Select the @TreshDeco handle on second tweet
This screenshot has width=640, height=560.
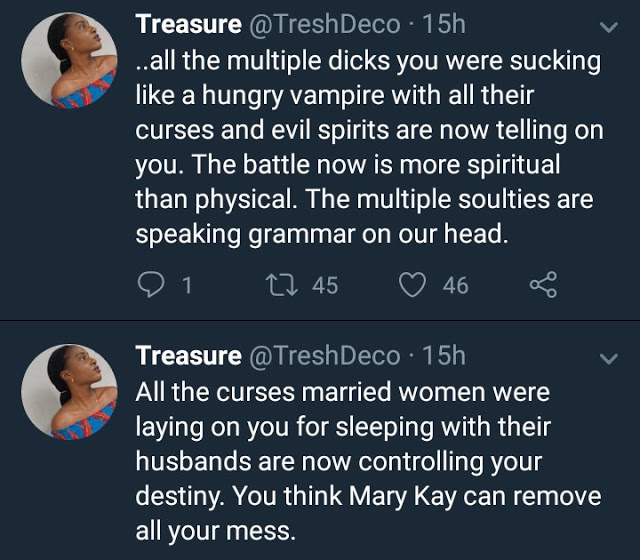click(x=322, y=355)
